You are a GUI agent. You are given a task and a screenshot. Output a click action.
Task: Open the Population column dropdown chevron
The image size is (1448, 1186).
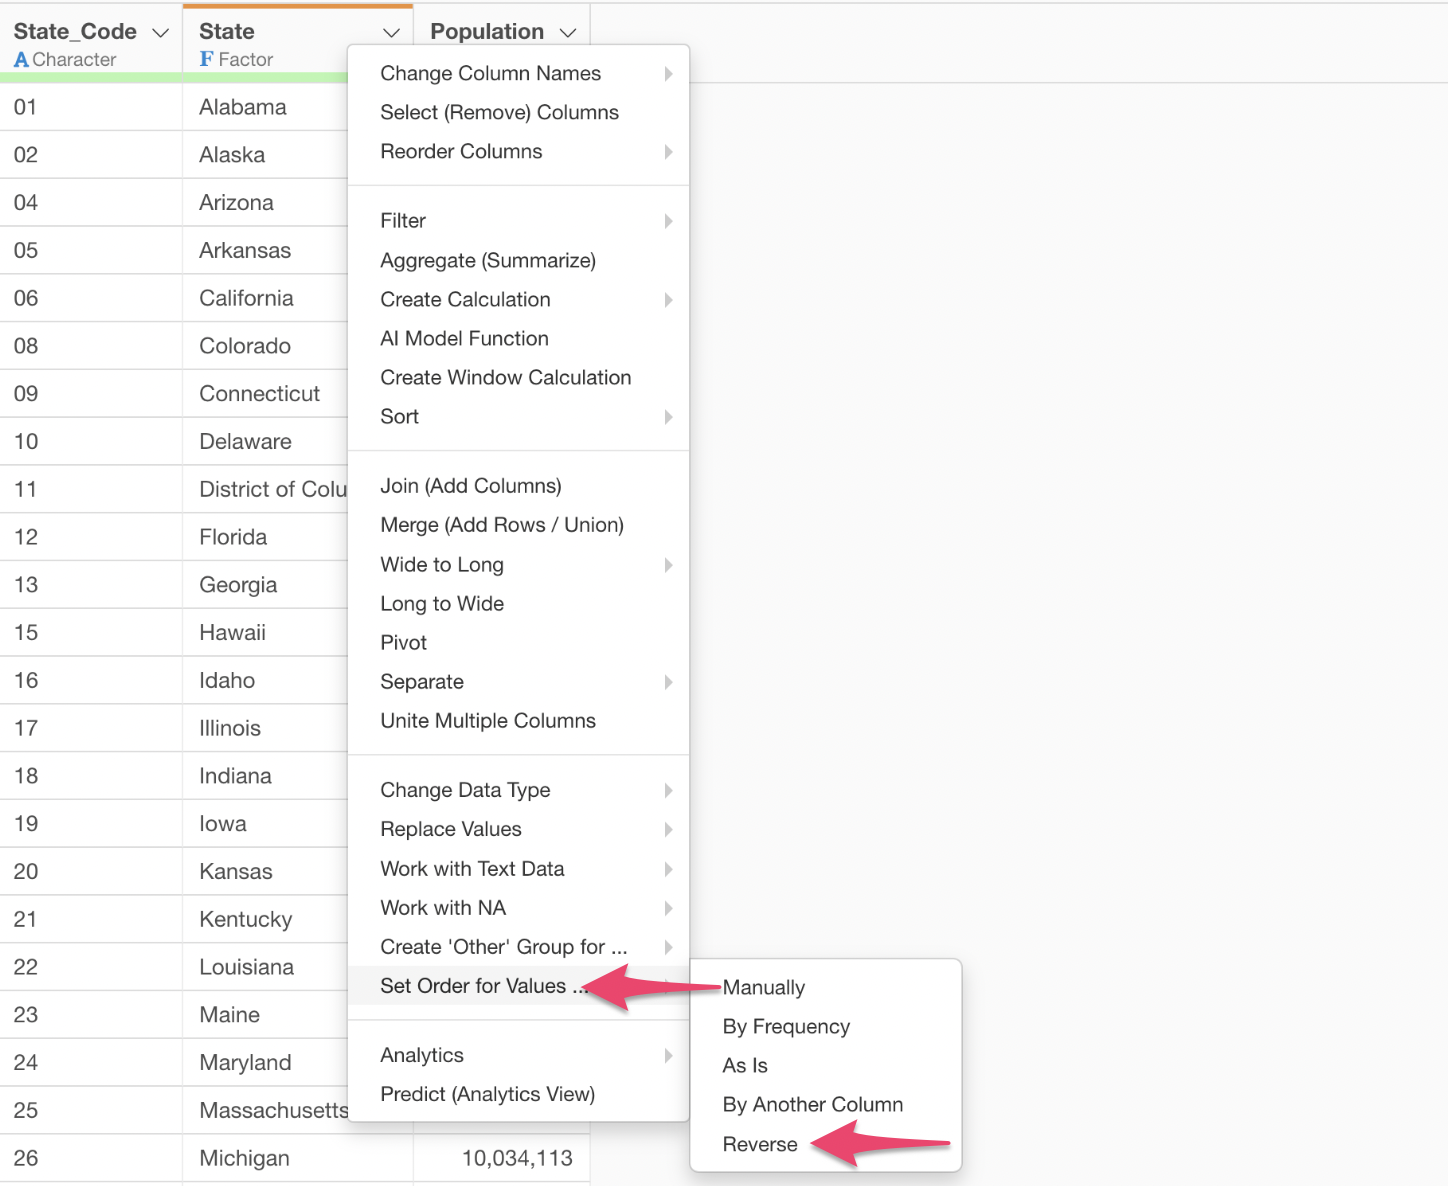point(568,33)
